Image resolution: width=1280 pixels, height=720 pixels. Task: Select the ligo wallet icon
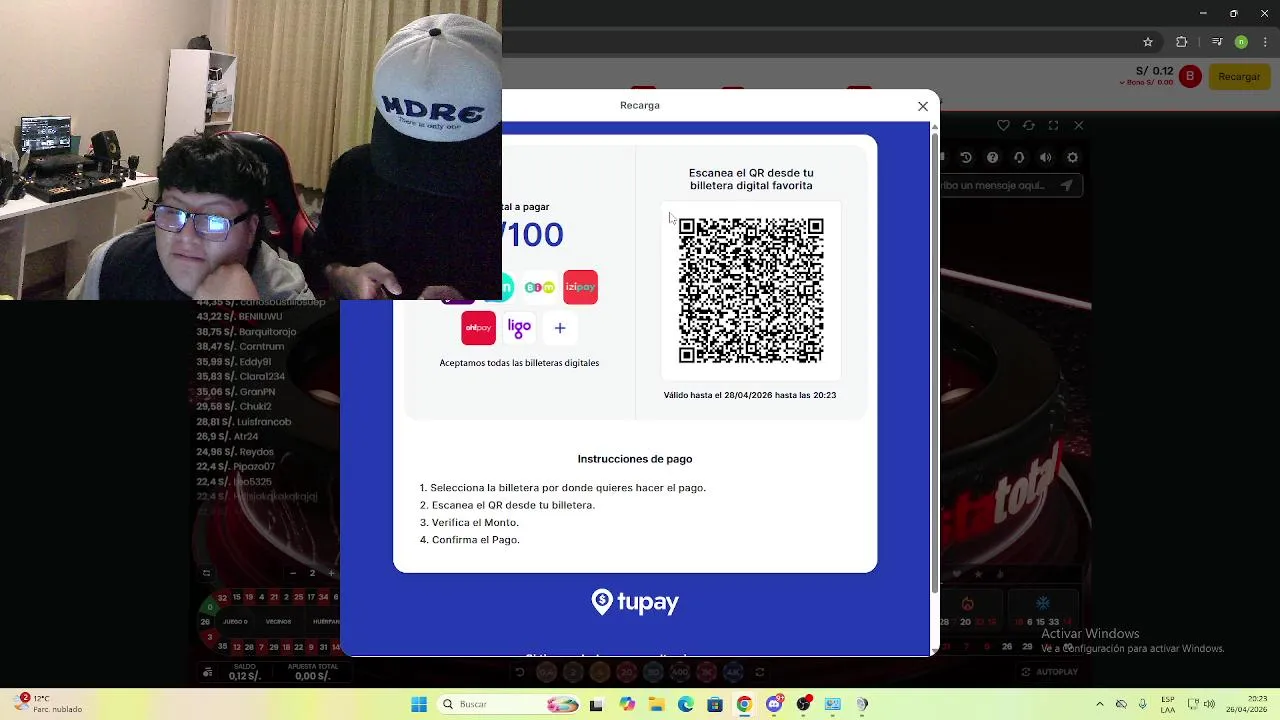click(x=519, y=327)
